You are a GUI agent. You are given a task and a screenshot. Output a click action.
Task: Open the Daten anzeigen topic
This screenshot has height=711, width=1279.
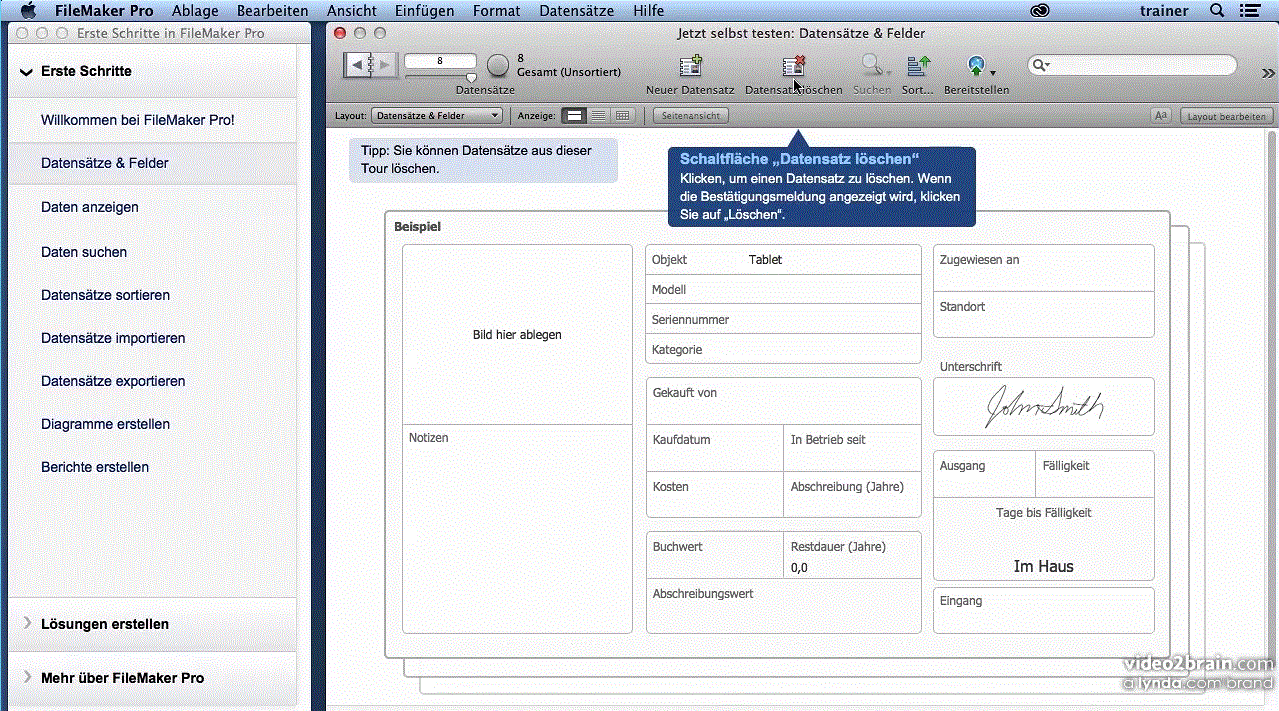[x=90, y=207]
